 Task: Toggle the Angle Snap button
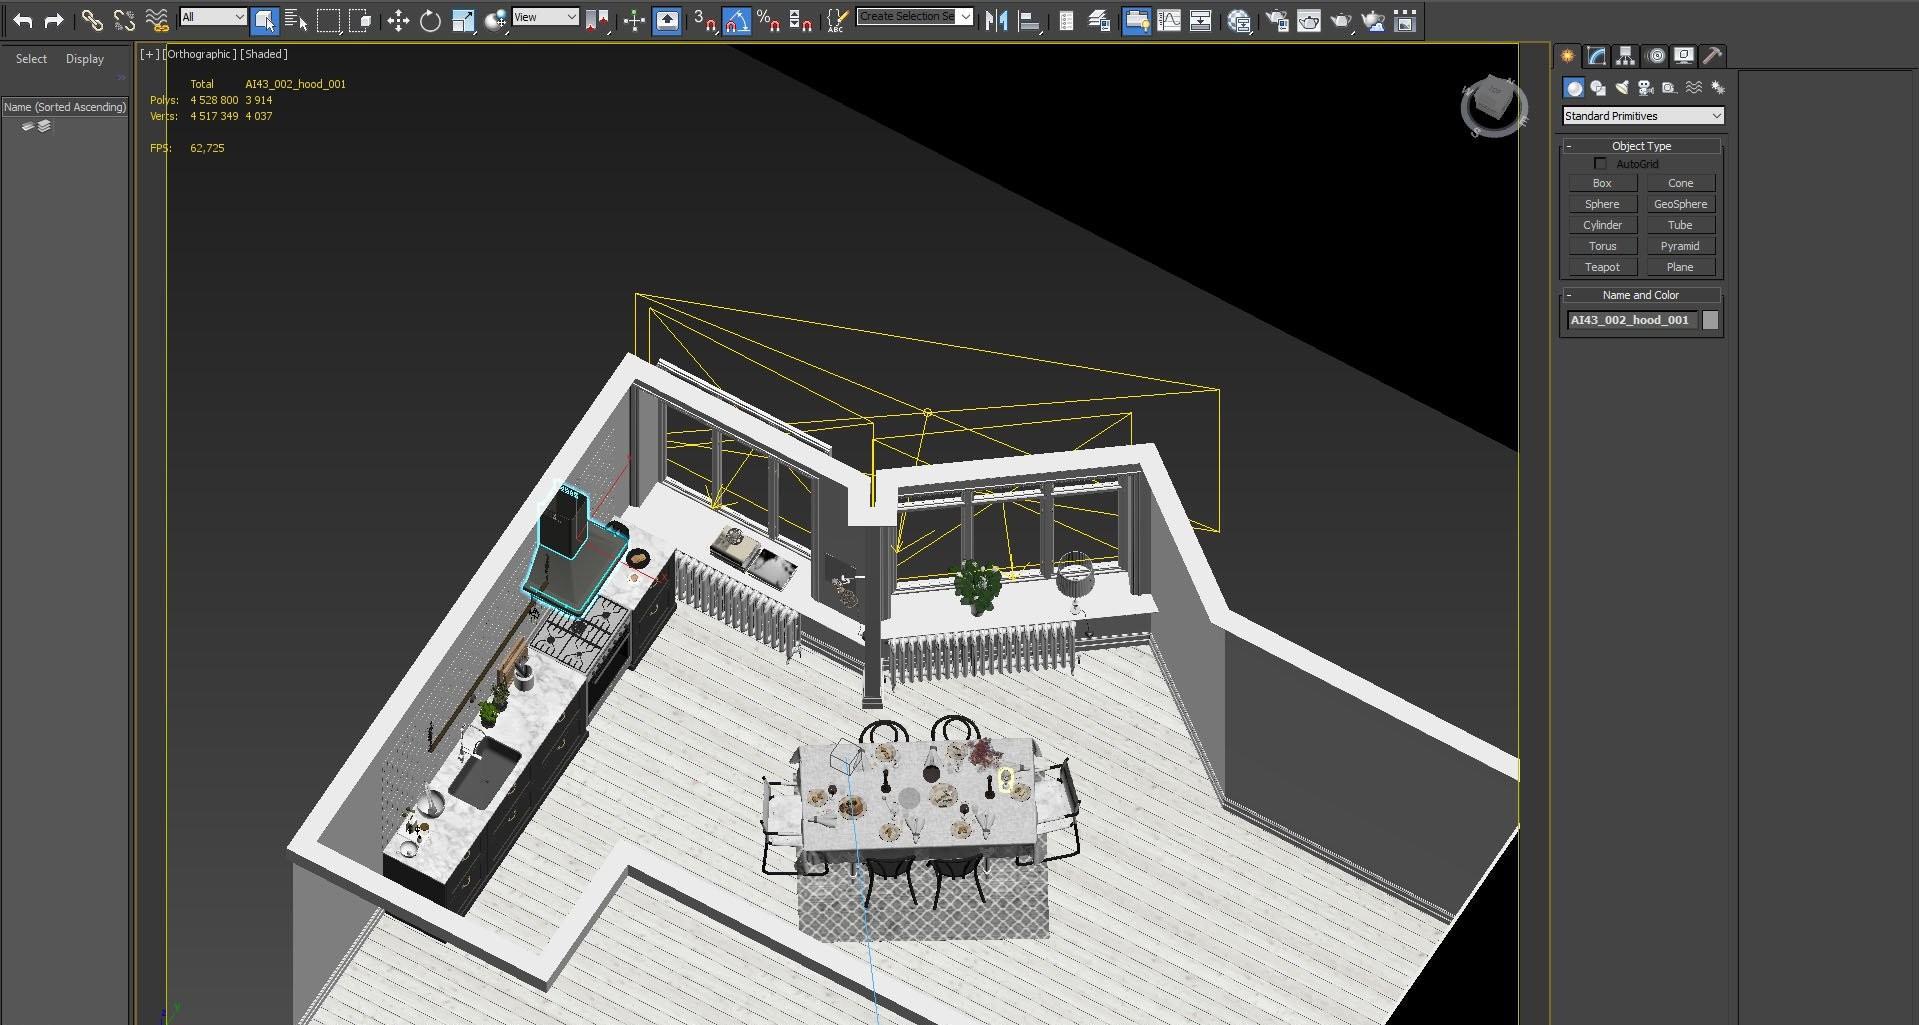point(736,20)
